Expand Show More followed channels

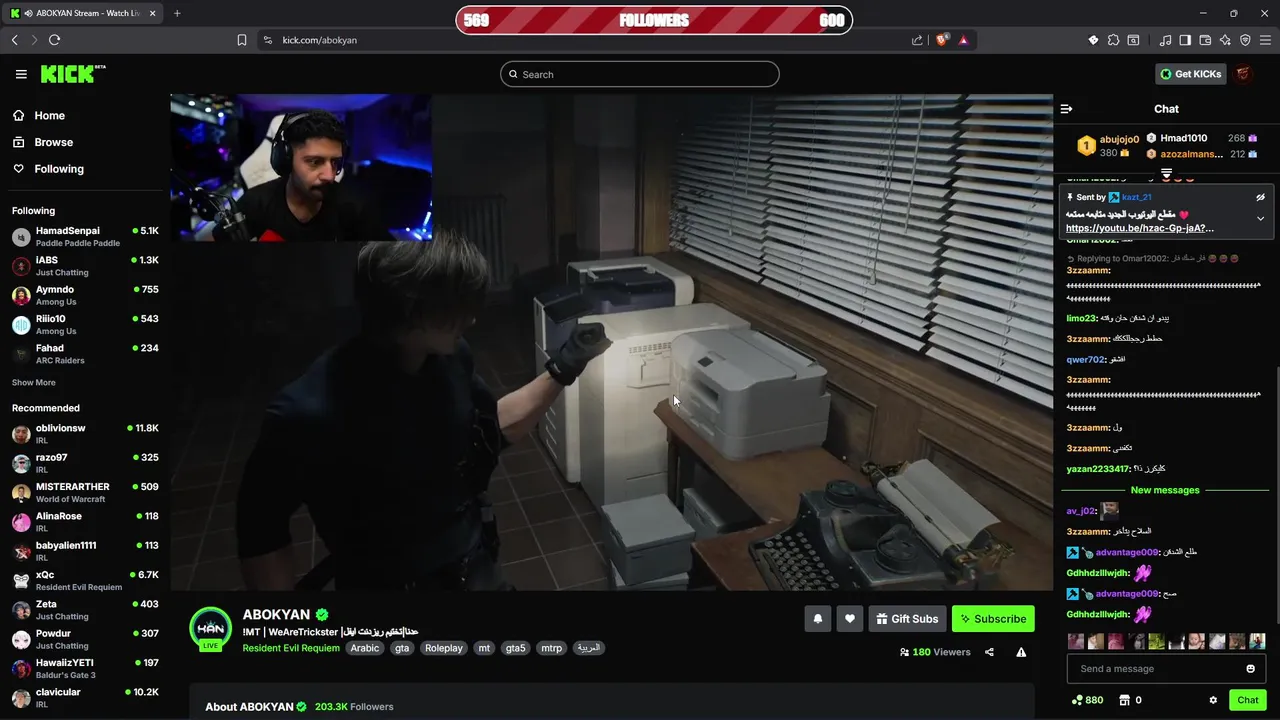(x=34, y=383)
